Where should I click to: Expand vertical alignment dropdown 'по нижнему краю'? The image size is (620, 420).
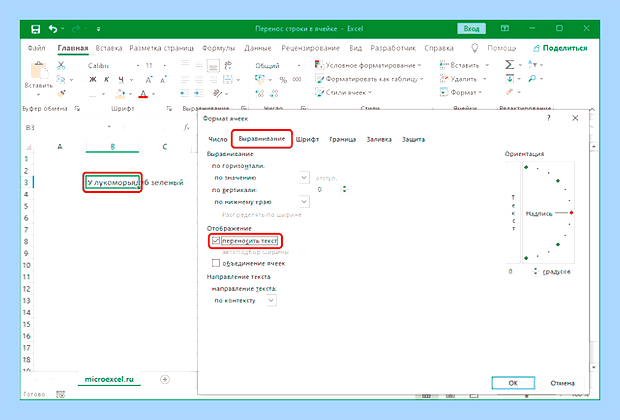(x=304, y=202)
